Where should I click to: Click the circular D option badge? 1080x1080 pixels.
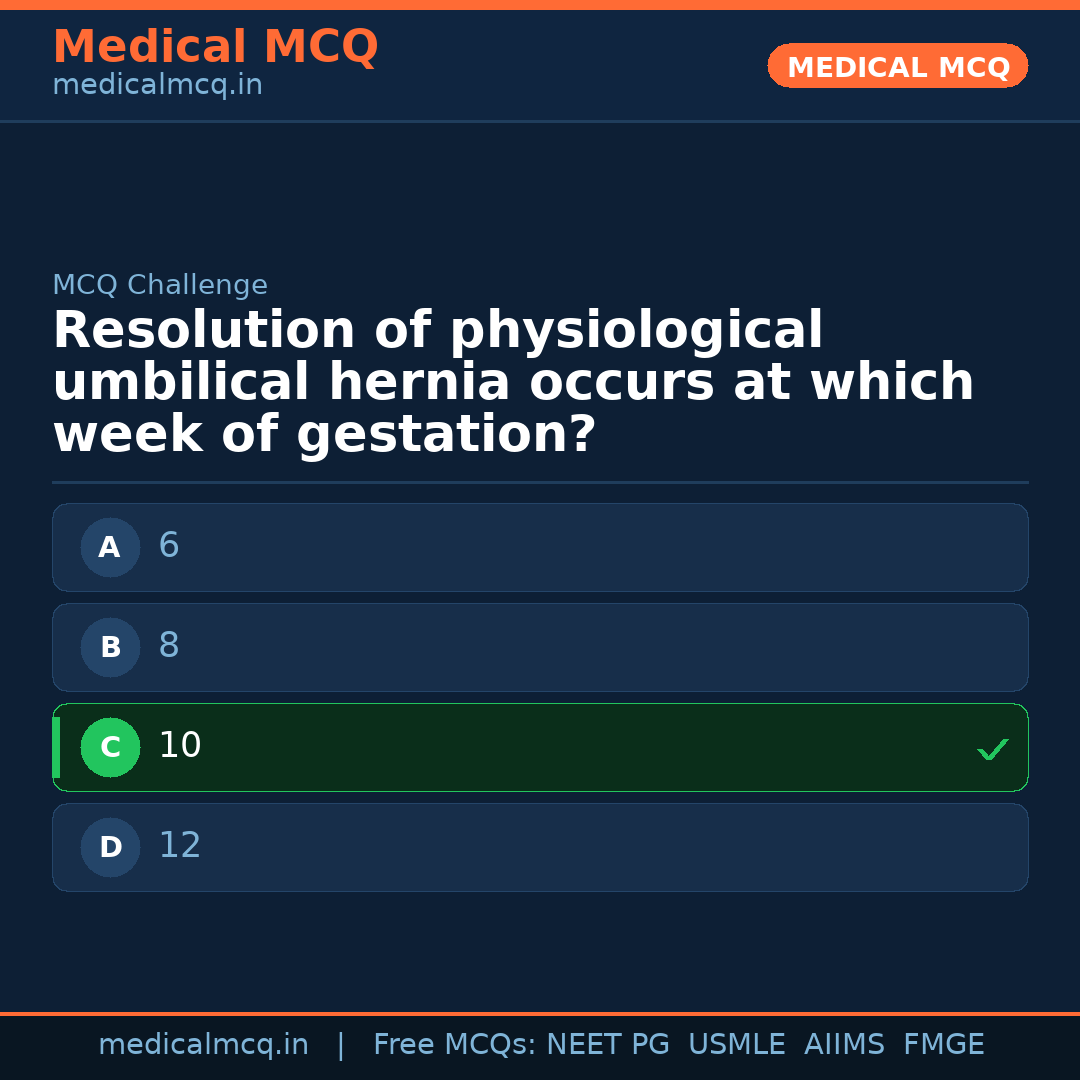(110, 847)
